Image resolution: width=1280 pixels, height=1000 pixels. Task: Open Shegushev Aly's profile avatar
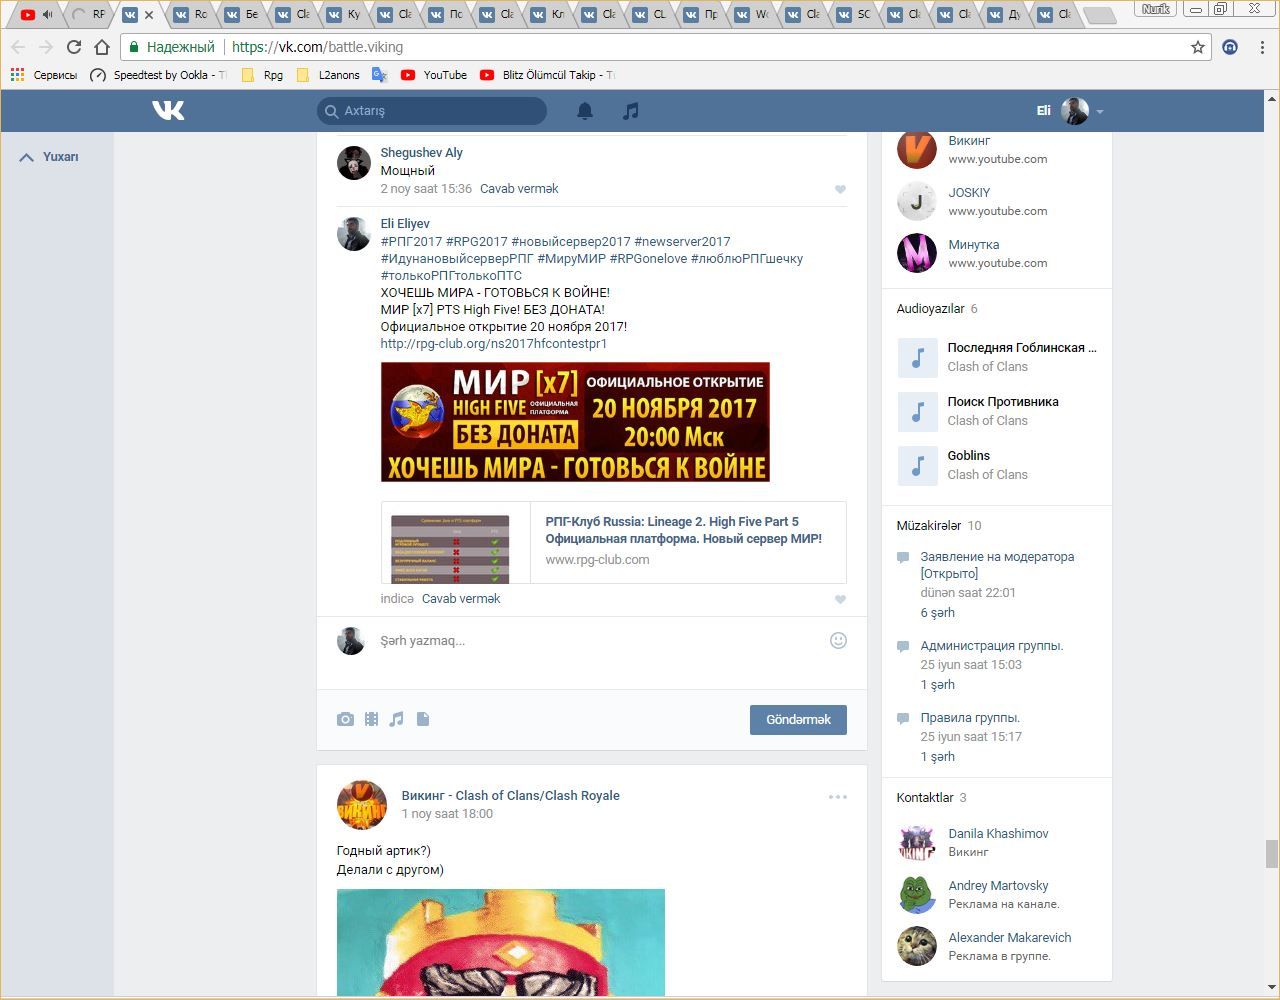pyautogui.click(x=354, y=162)
